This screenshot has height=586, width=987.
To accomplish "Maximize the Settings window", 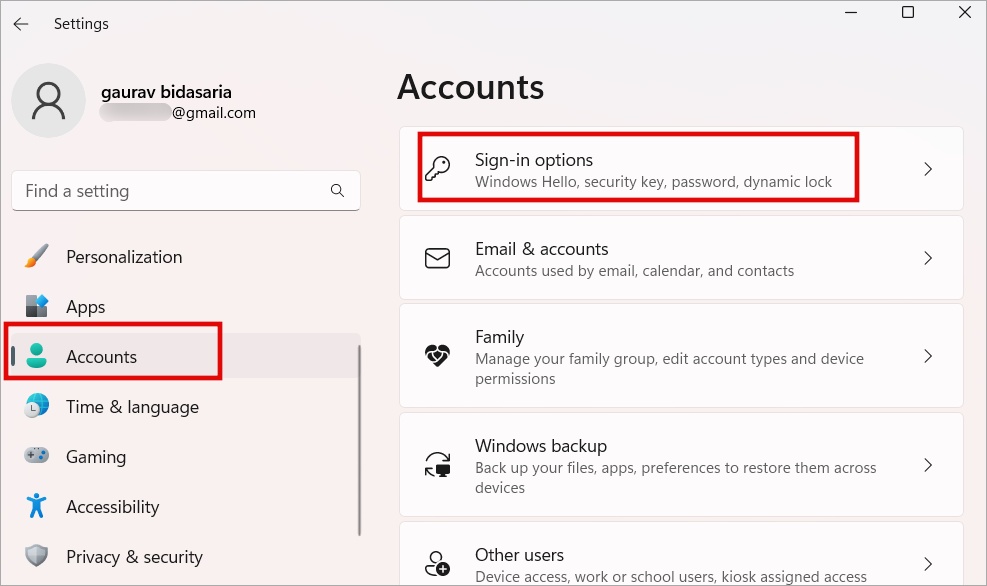I will click(908, 12).
